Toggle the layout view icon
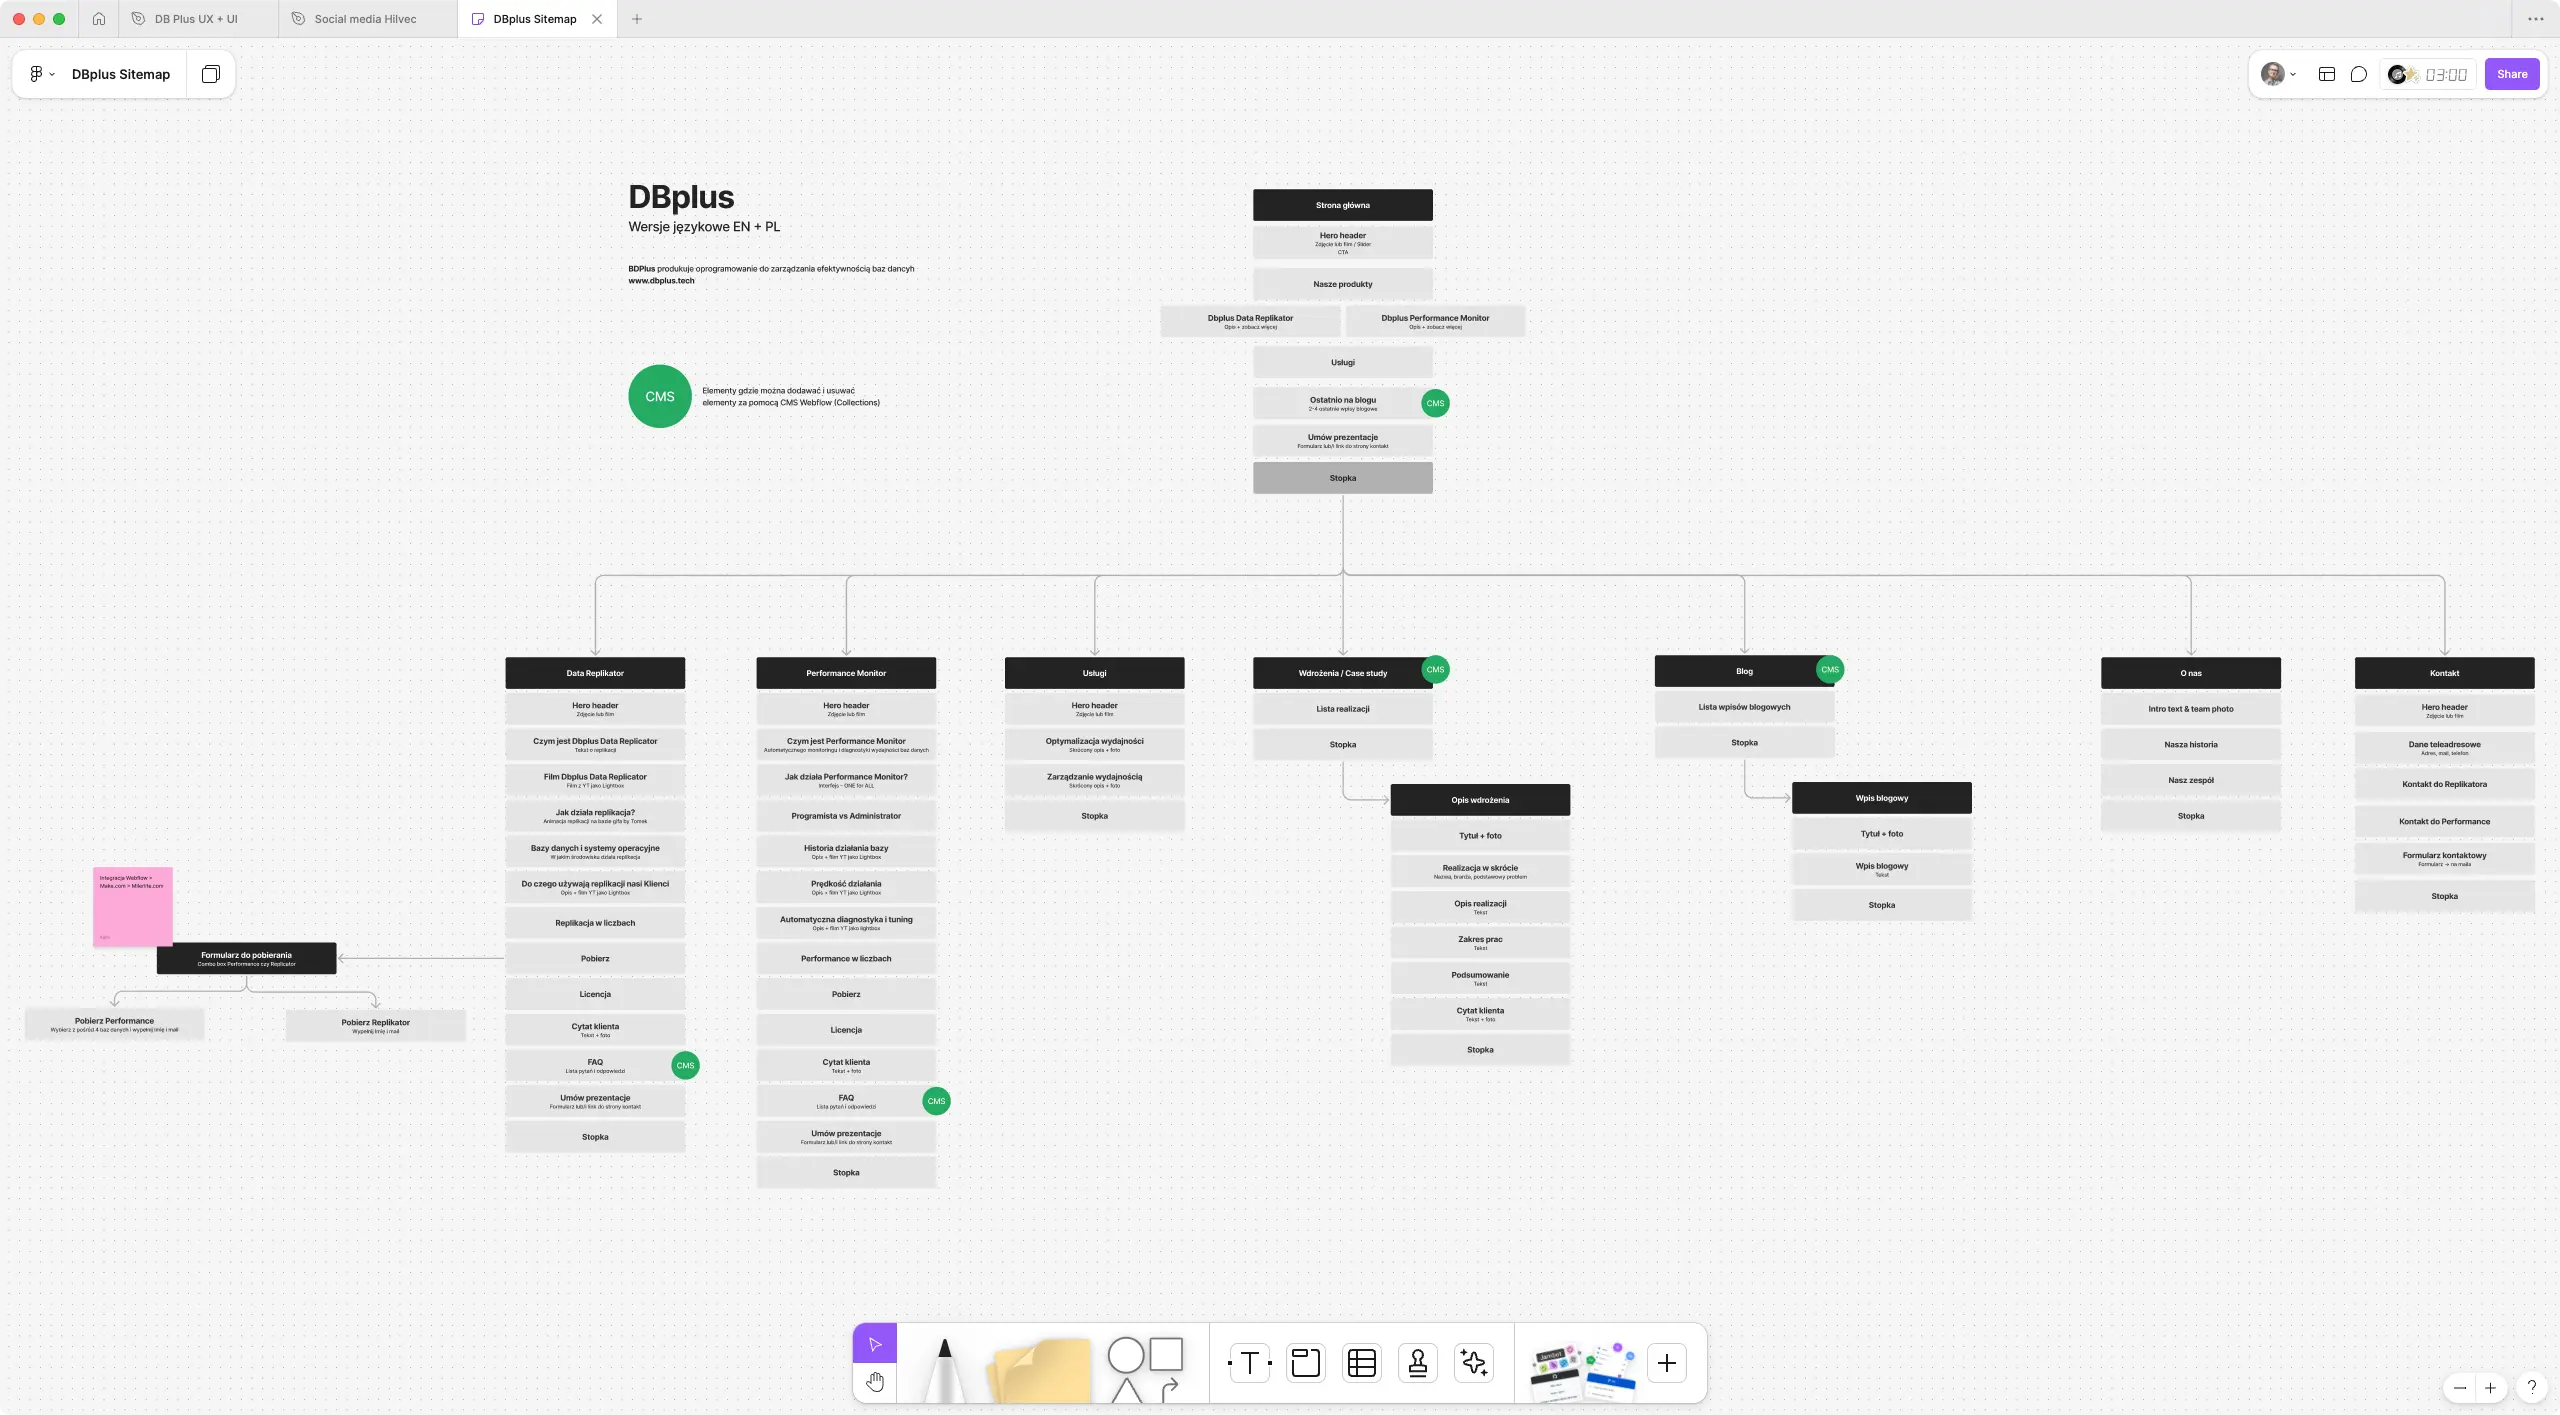Viewport: 2560px width, 1415px height. click(2327, 74)
